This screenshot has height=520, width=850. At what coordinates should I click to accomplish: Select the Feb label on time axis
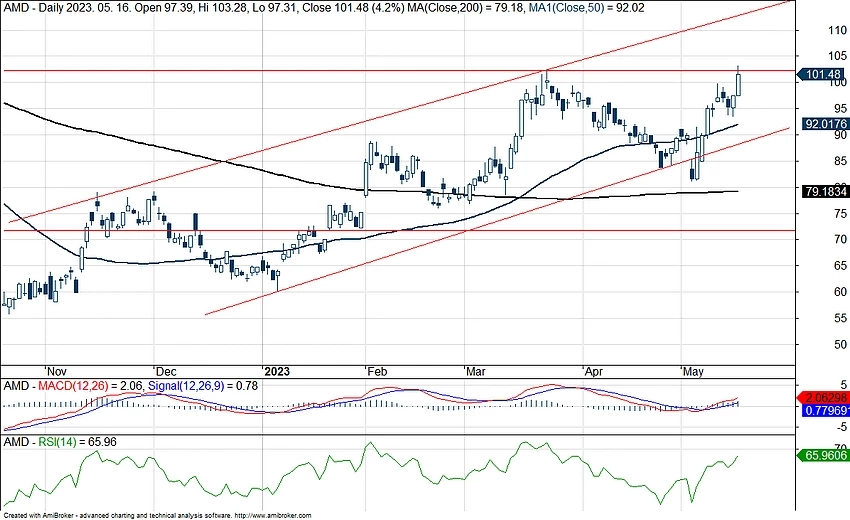point(377,372)
